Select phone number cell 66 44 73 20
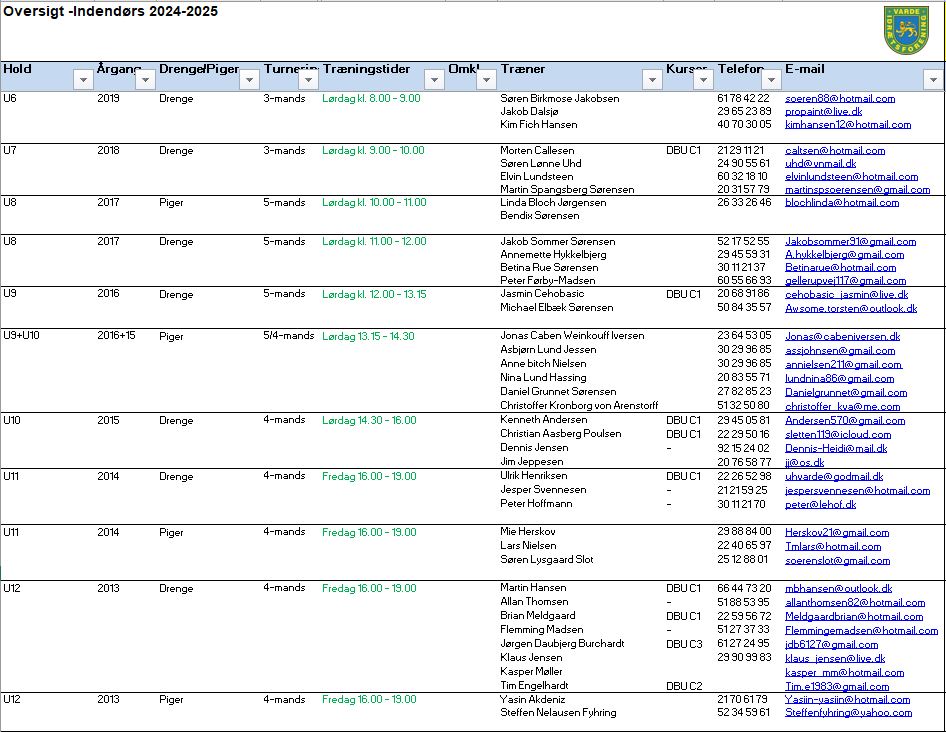Screen dimensions: 946x732 tap(744, 588)
